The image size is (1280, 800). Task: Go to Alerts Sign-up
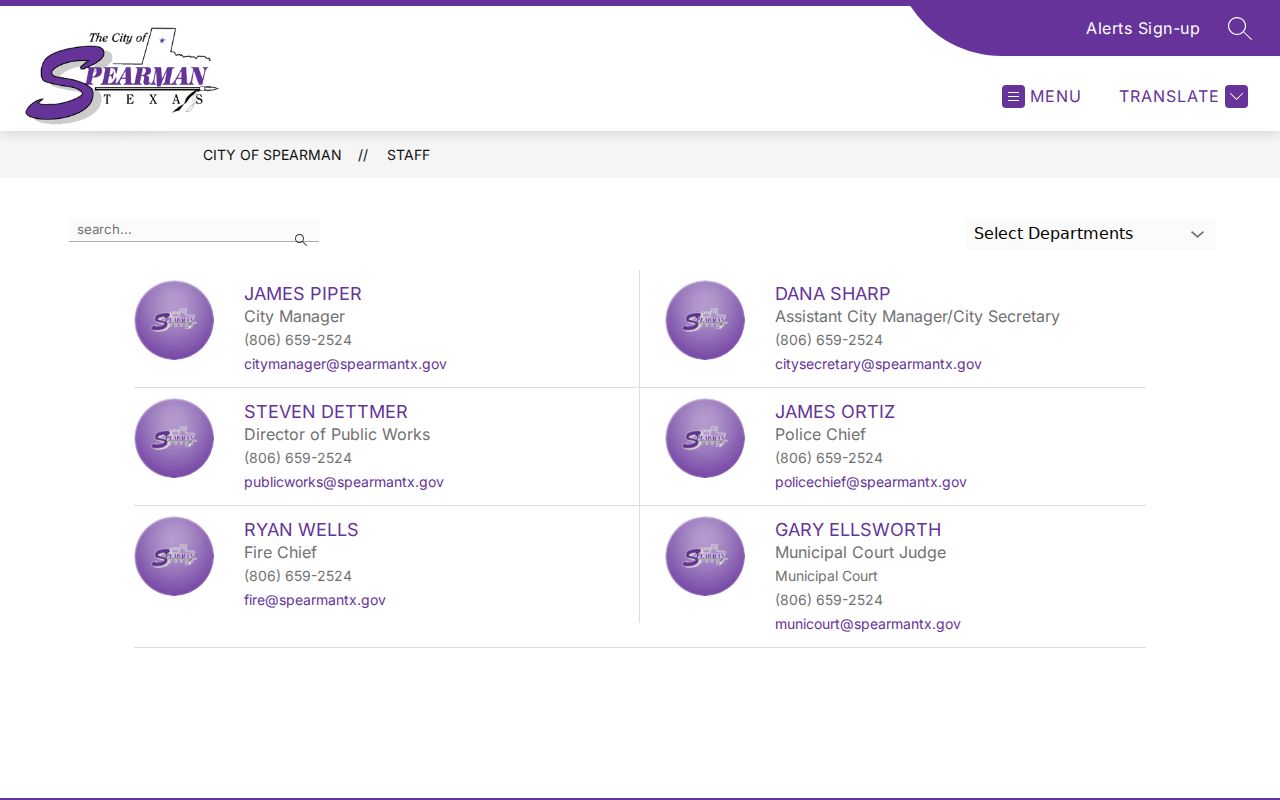[1143, 28]
